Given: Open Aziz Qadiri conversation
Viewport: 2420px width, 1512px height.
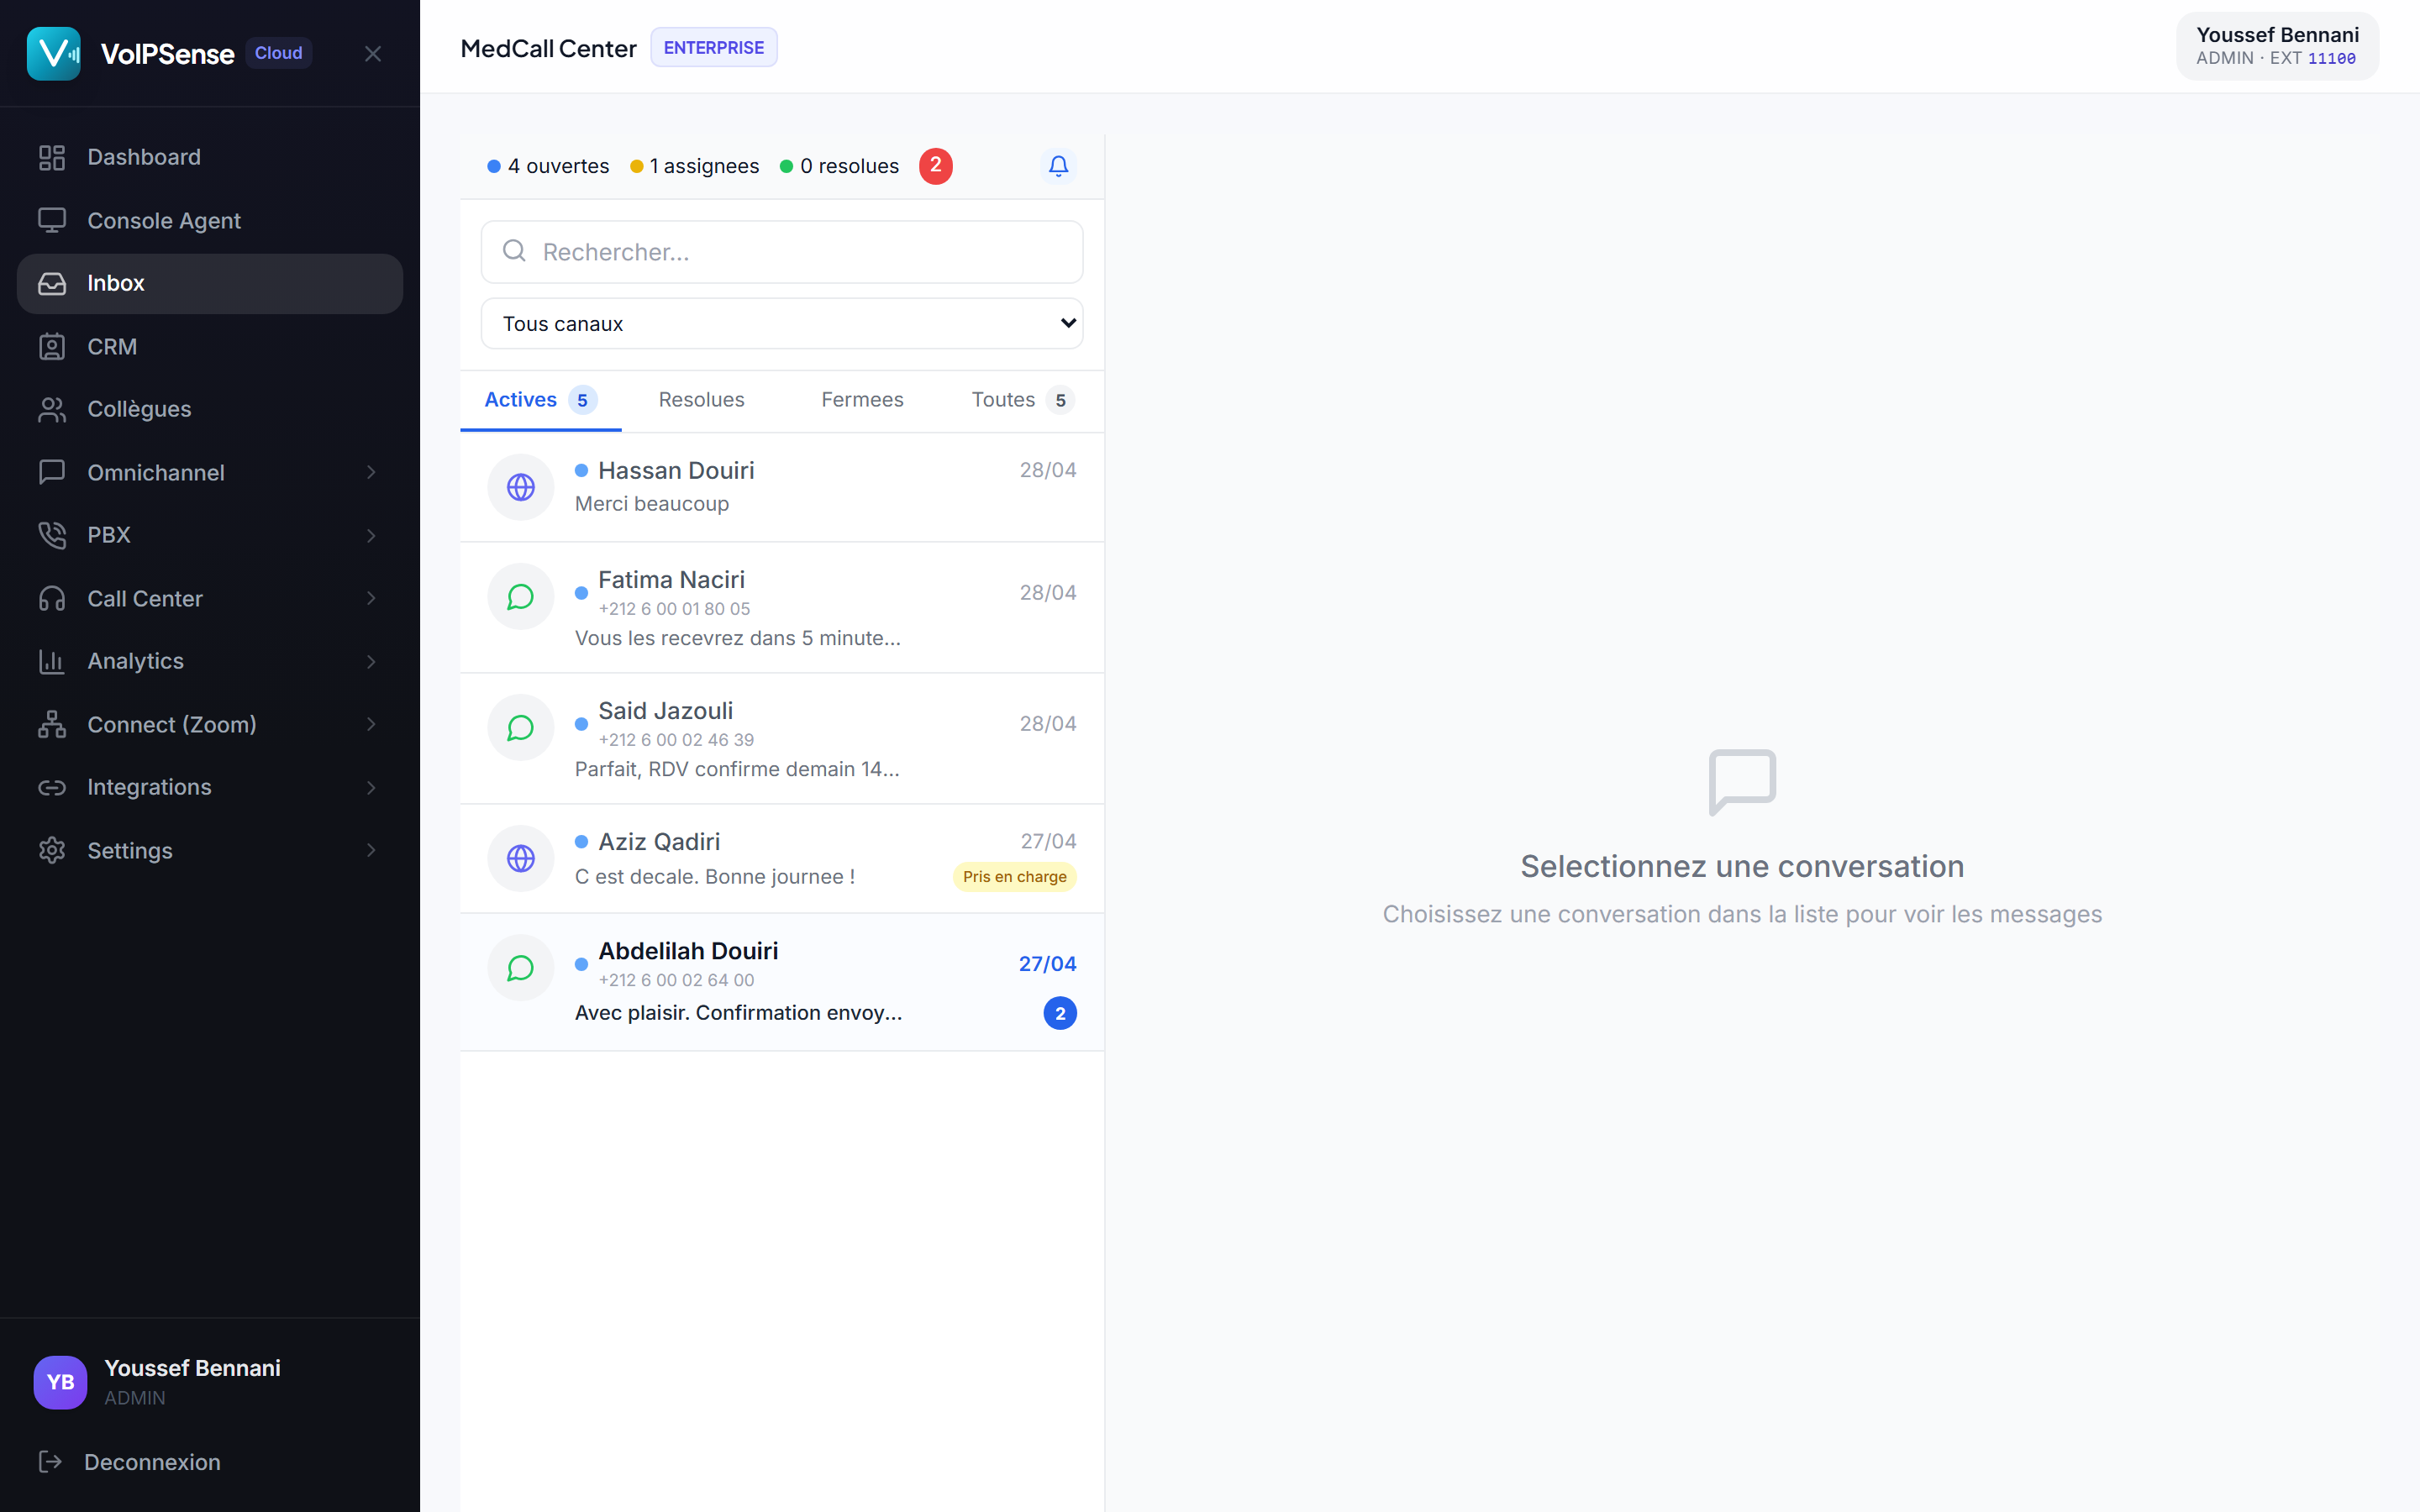Looking at the screenshot, I should click(782, 858).
